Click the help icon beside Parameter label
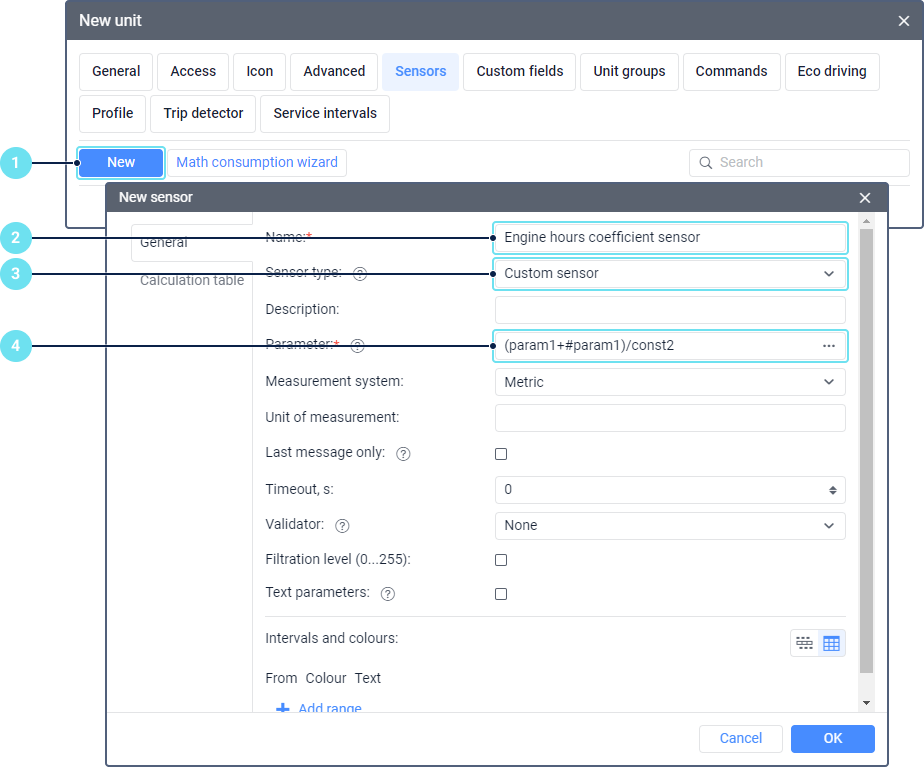 [x=357, y=346]
